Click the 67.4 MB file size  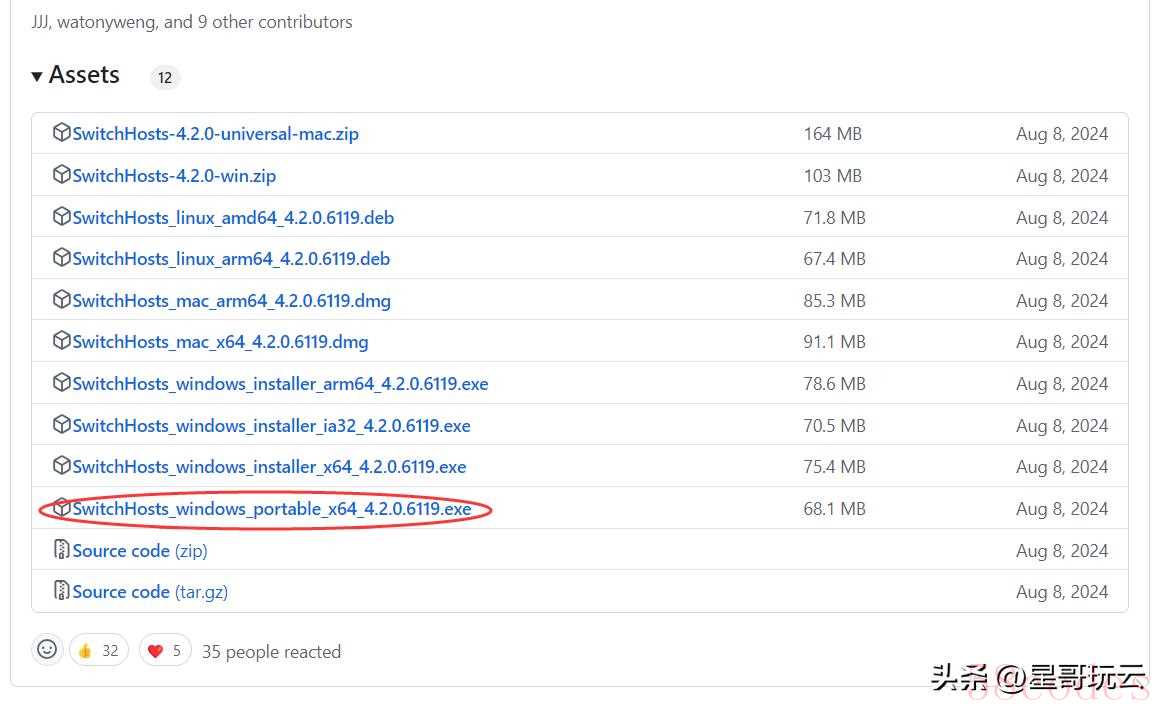pos(834,259)
